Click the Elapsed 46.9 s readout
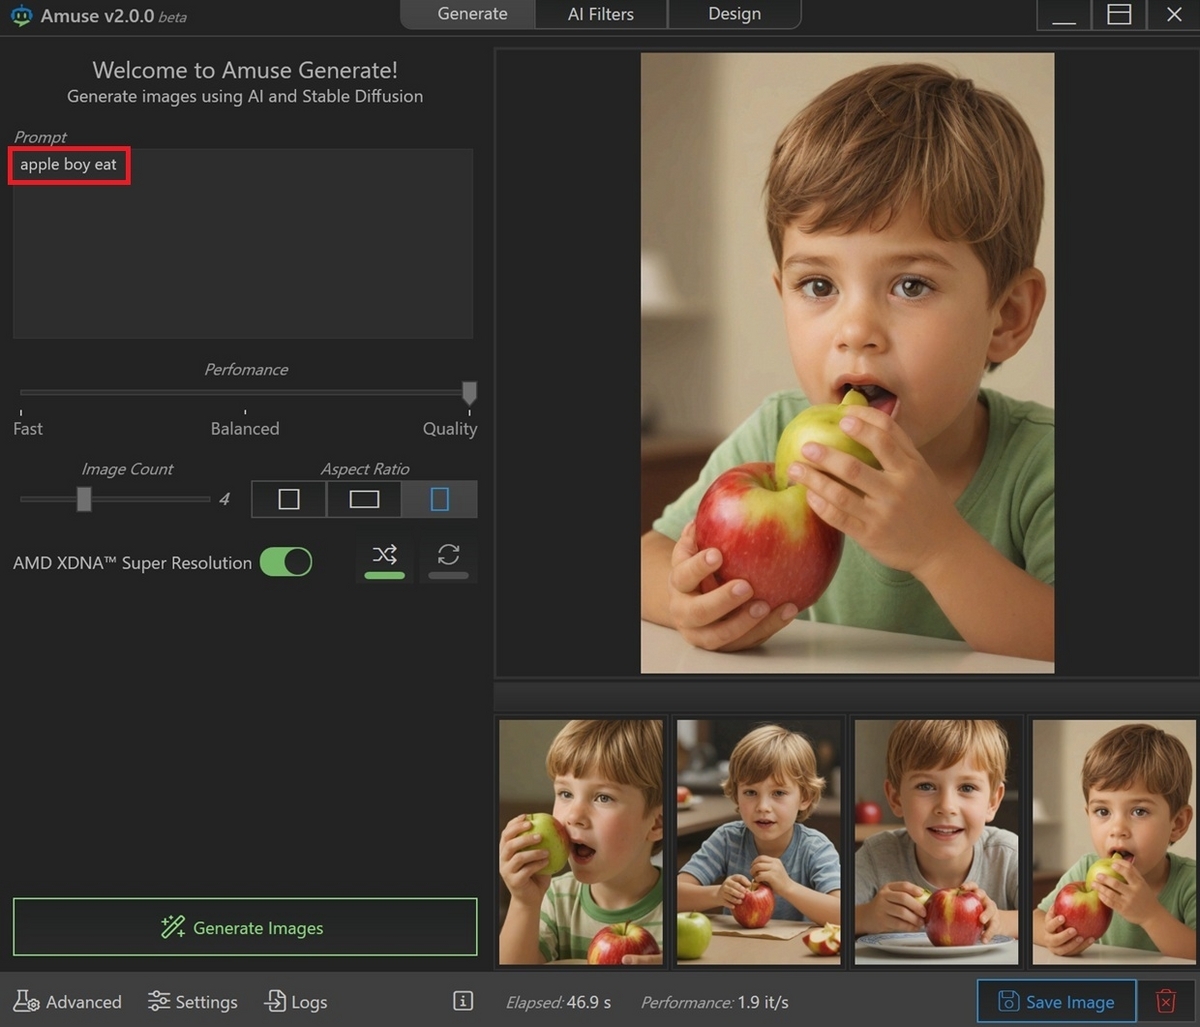The height and width of the screenshot is (1027, 1200). pyautogui.click(x=558, y=1001)
